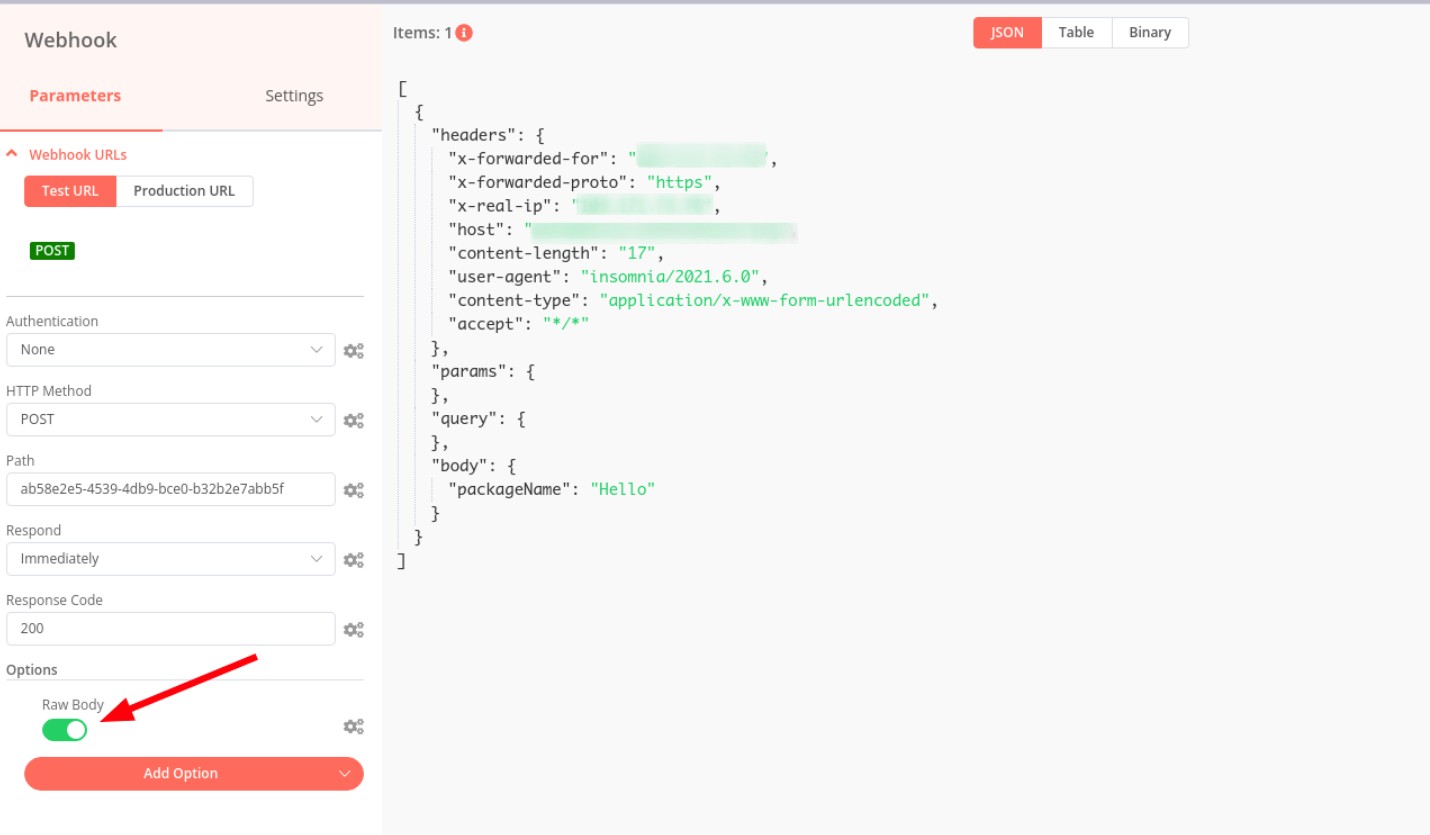Open the Authentication dropdown
The width and height of the screenshot is (1430, 835).
(x=170, y=350)
